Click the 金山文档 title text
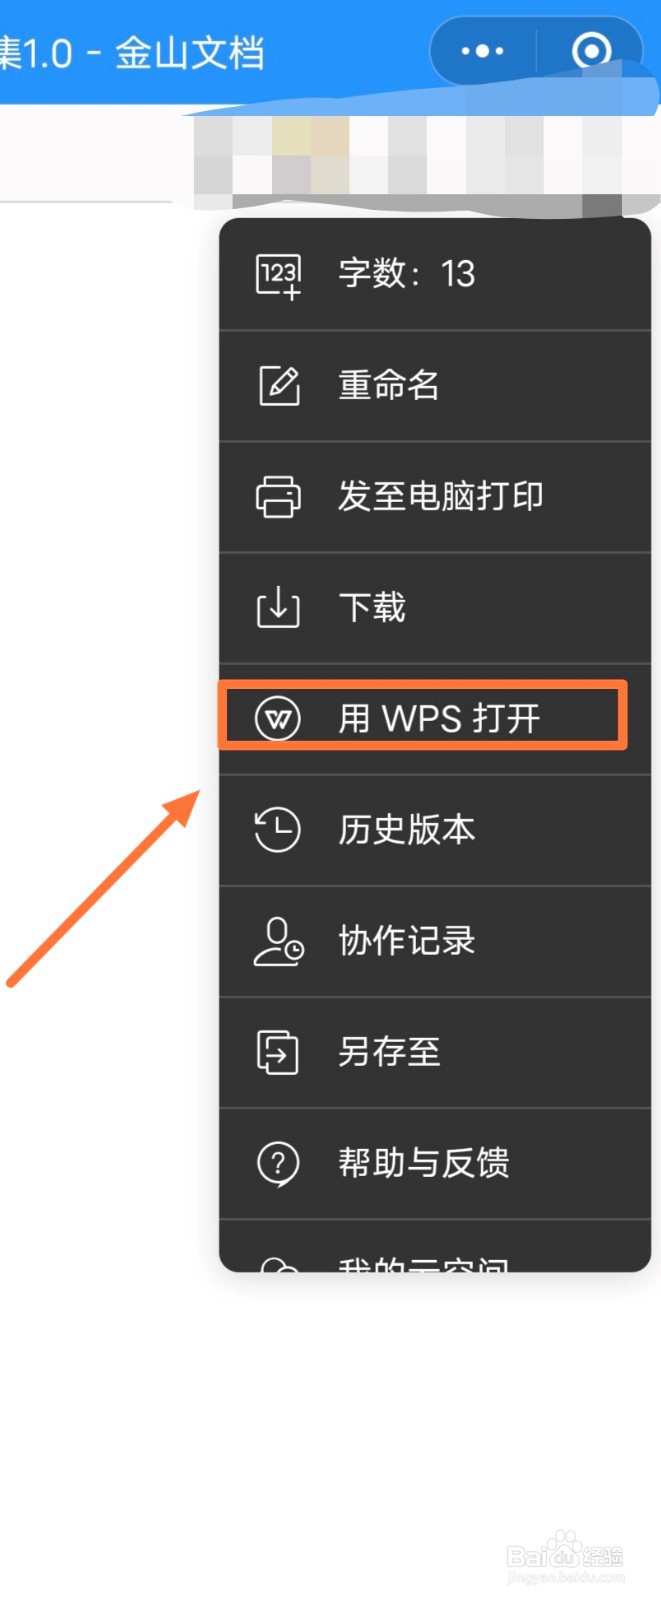The image size is (661, 1600). 190,53
